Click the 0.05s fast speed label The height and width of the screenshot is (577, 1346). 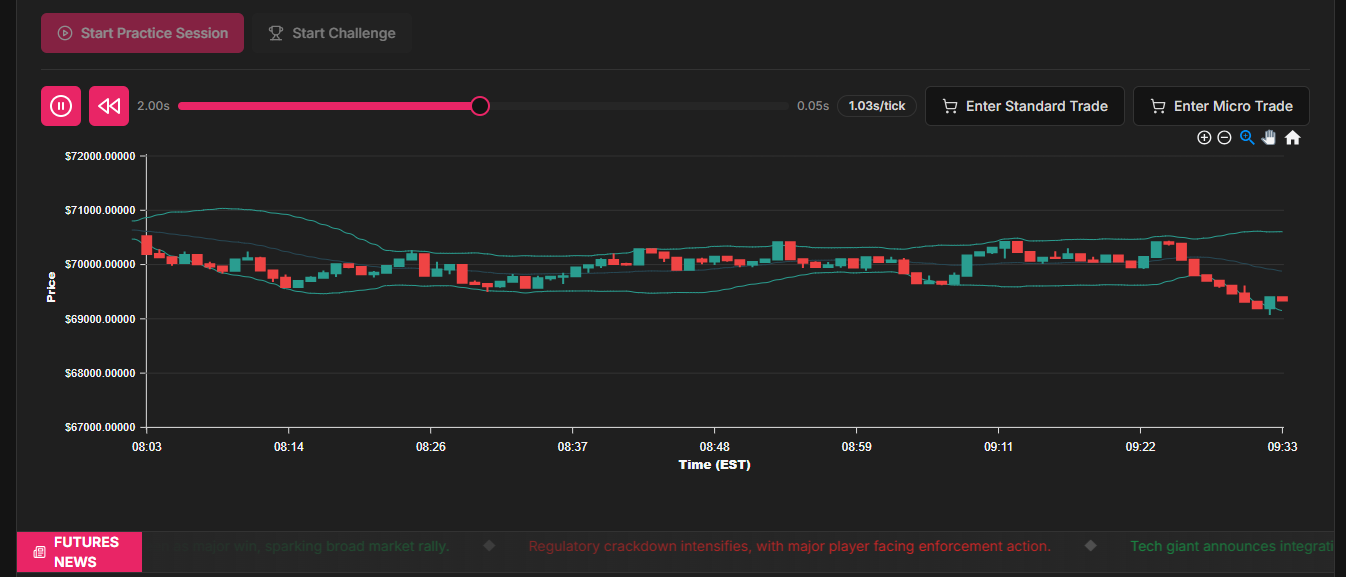[813, 106]
